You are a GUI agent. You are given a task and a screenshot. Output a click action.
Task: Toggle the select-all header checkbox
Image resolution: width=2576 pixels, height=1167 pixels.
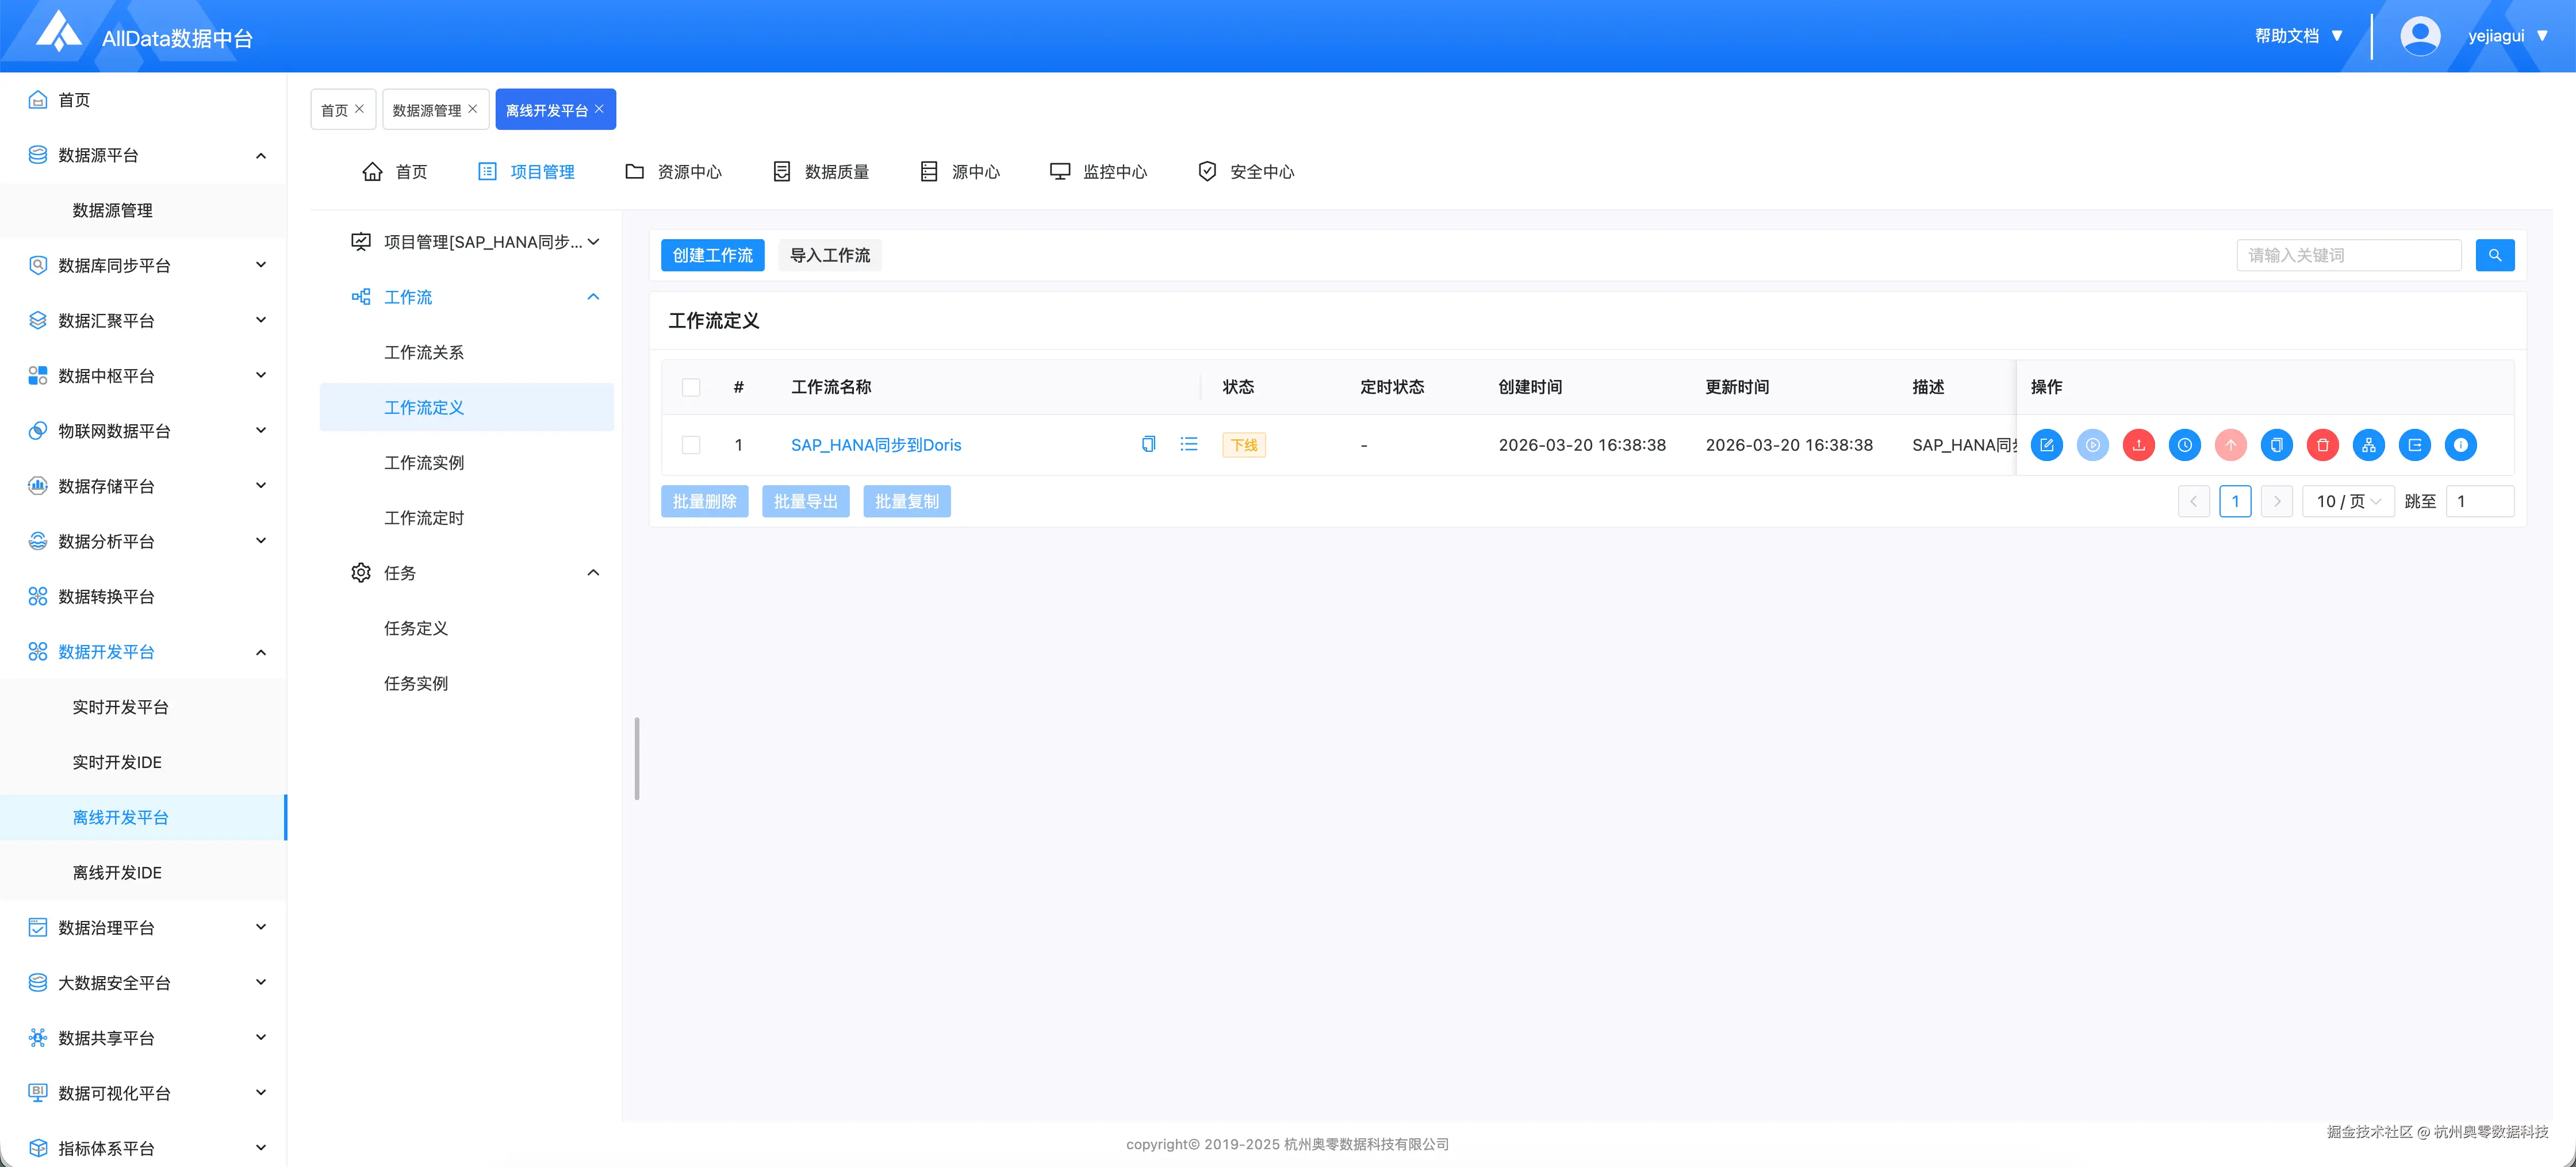691,387
